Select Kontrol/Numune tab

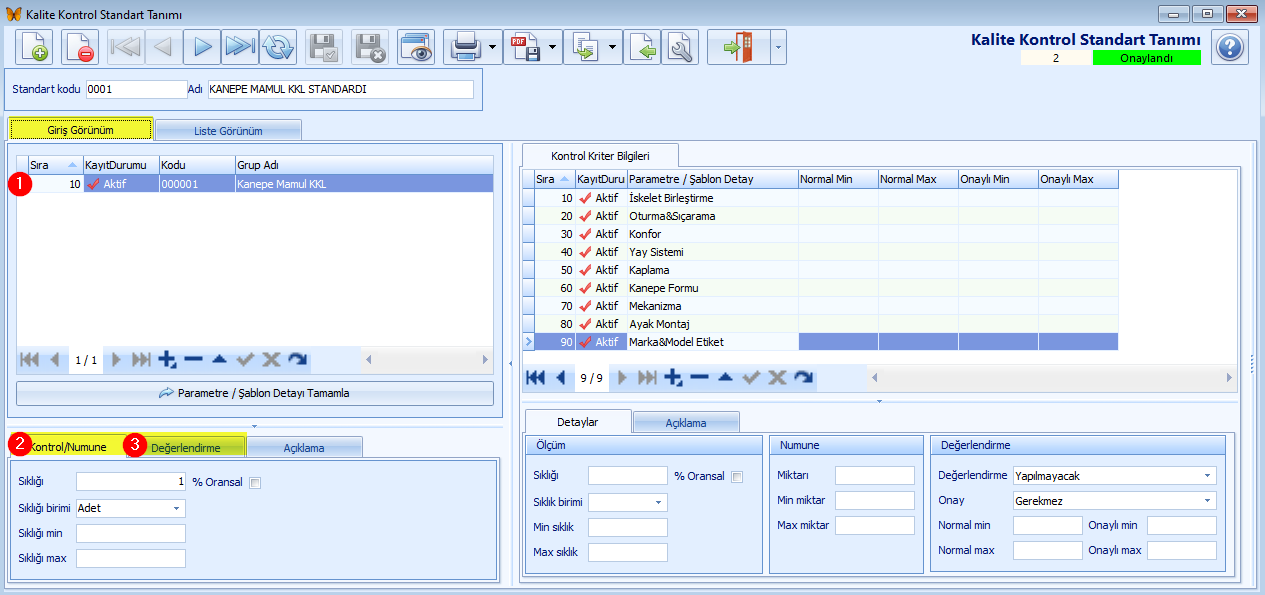67,446
